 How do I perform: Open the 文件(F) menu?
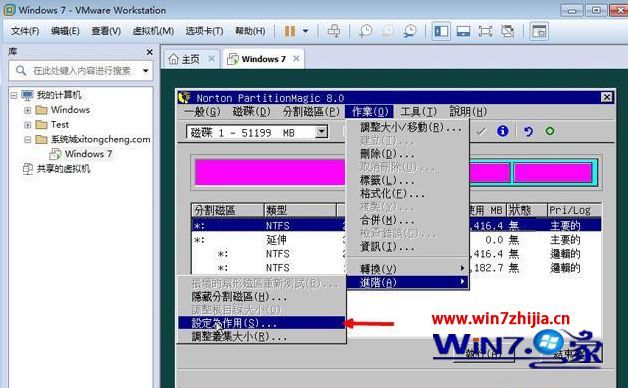point(25,31)
